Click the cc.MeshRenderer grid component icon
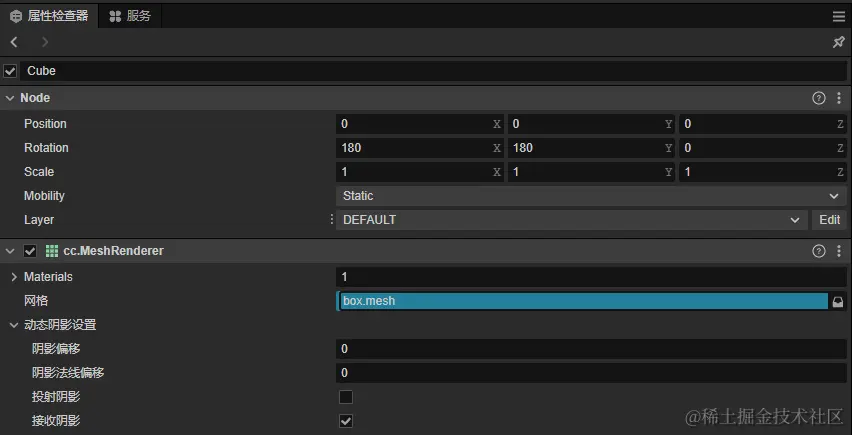The height and width of the screenshot is (435, 852). (52, 251)
